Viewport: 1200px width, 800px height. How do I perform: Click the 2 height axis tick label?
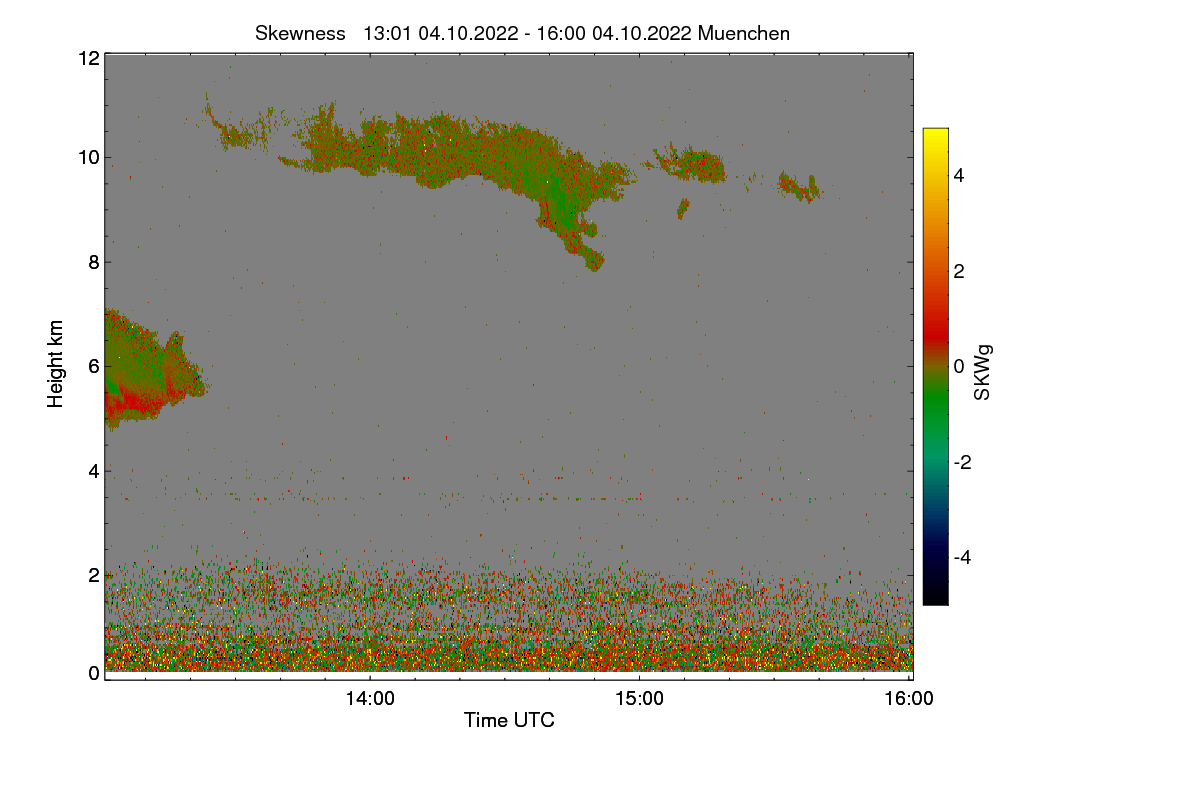[94, 575]
